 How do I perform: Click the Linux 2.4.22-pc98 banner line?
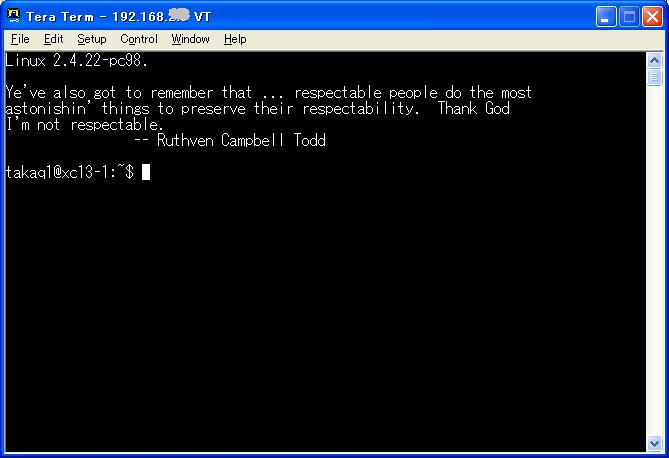[x=76, y=61]
